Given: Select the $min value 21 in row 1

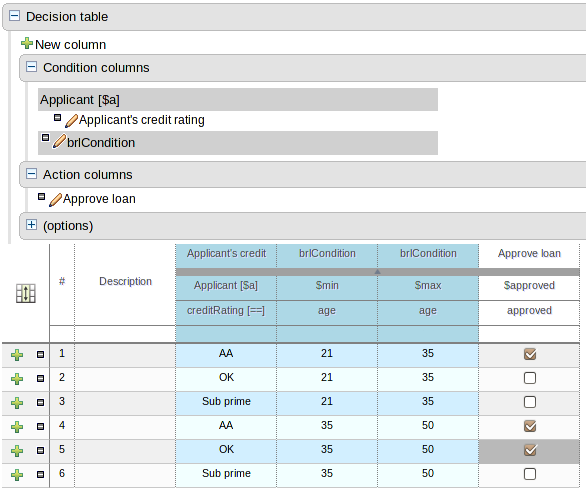Looking at the screenshot, I should (x=327, y=354).
